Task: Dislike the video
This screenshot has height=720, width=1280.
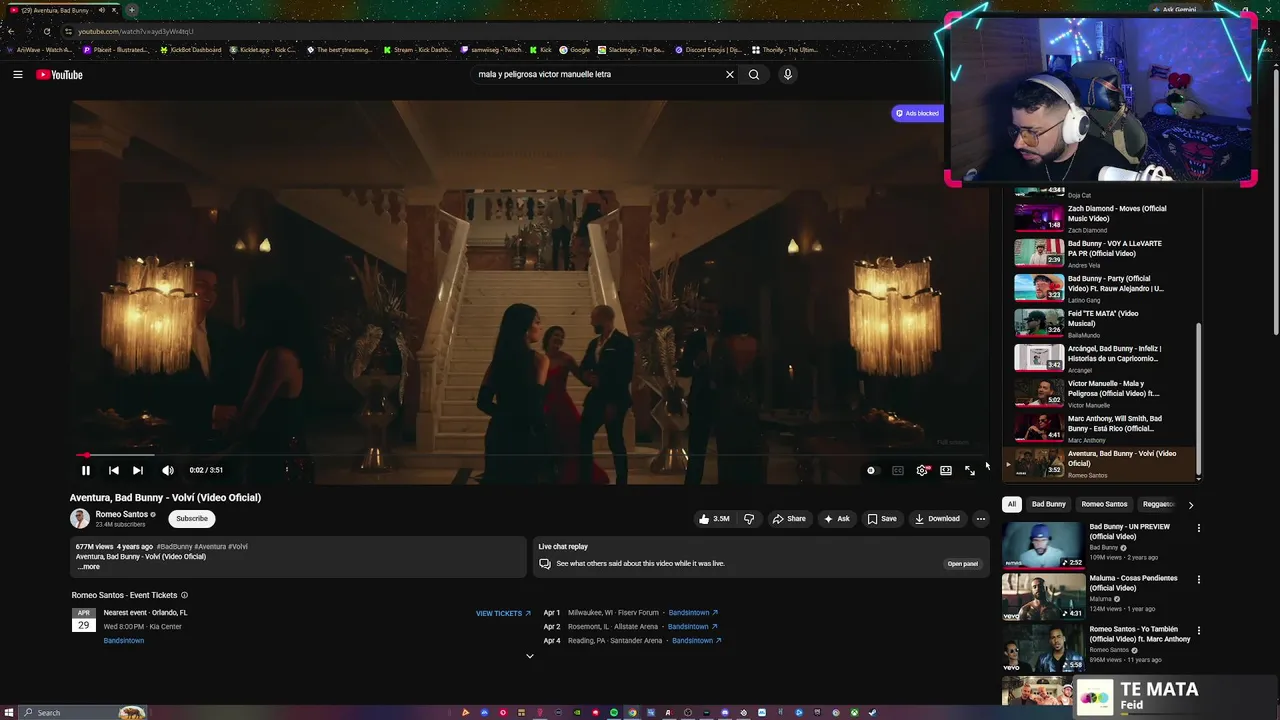Action: (749, 519)
